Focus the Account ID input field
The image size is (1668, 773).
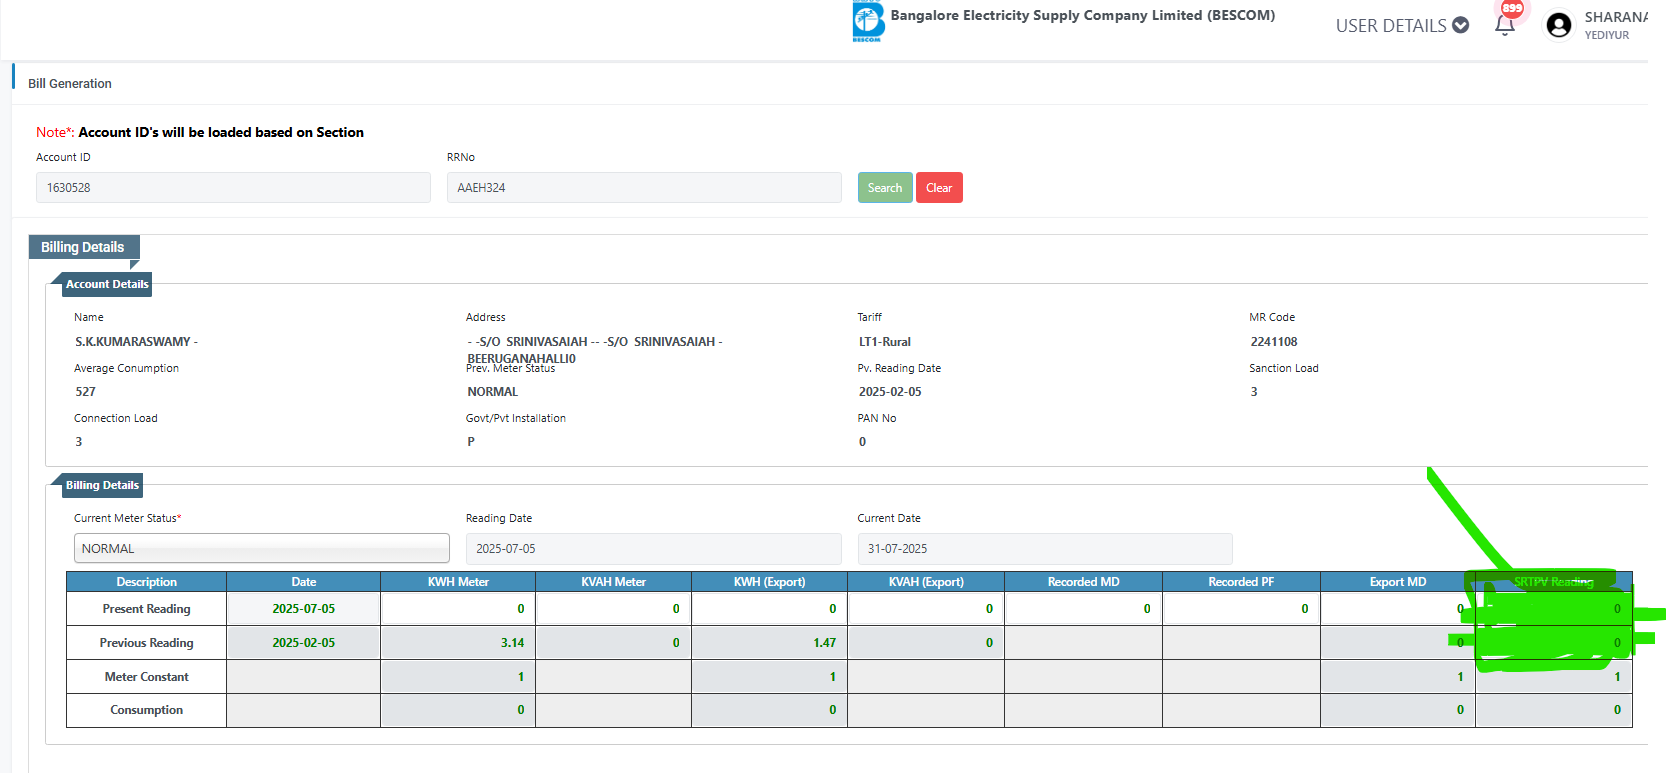(233, 188)
